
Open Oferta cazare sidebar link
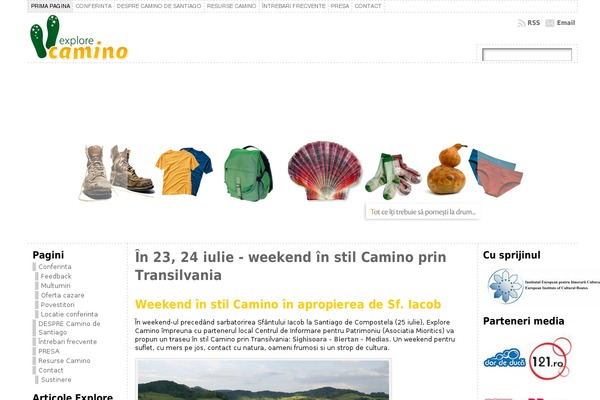pyautogui.click(x=62, y=295)
